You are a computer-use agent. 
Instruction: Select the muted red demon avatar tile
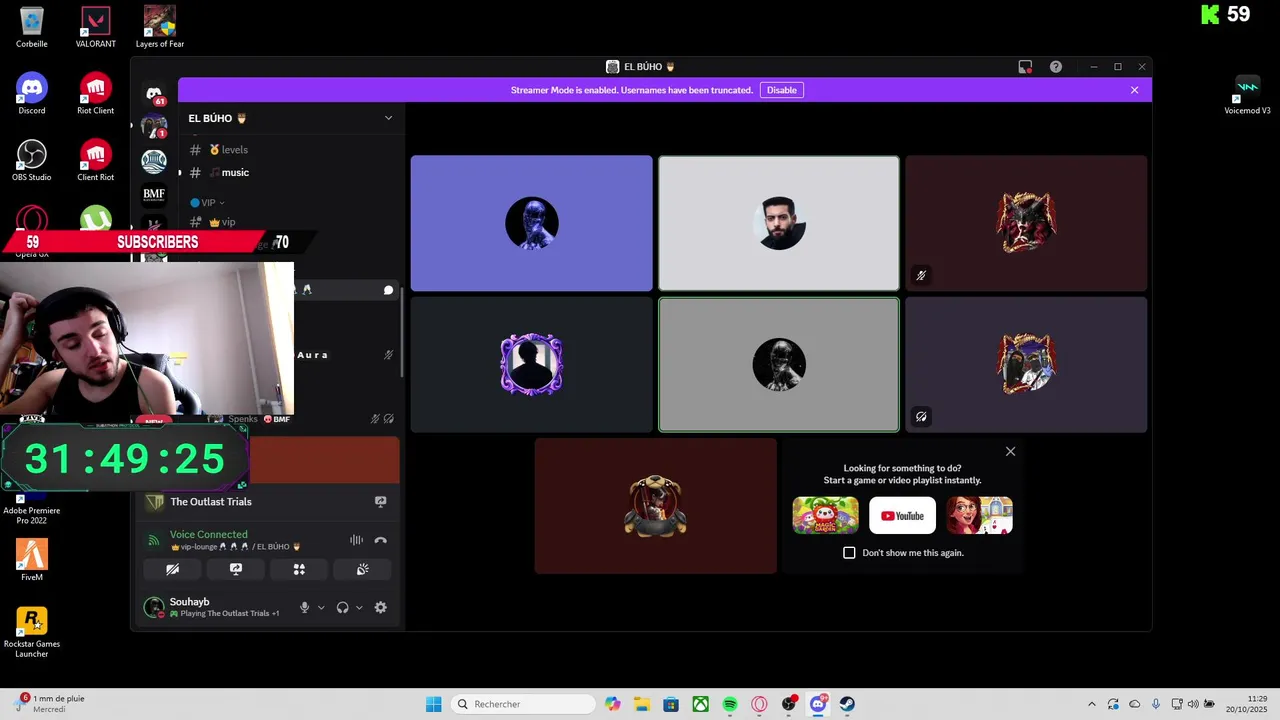[1026, 223]
